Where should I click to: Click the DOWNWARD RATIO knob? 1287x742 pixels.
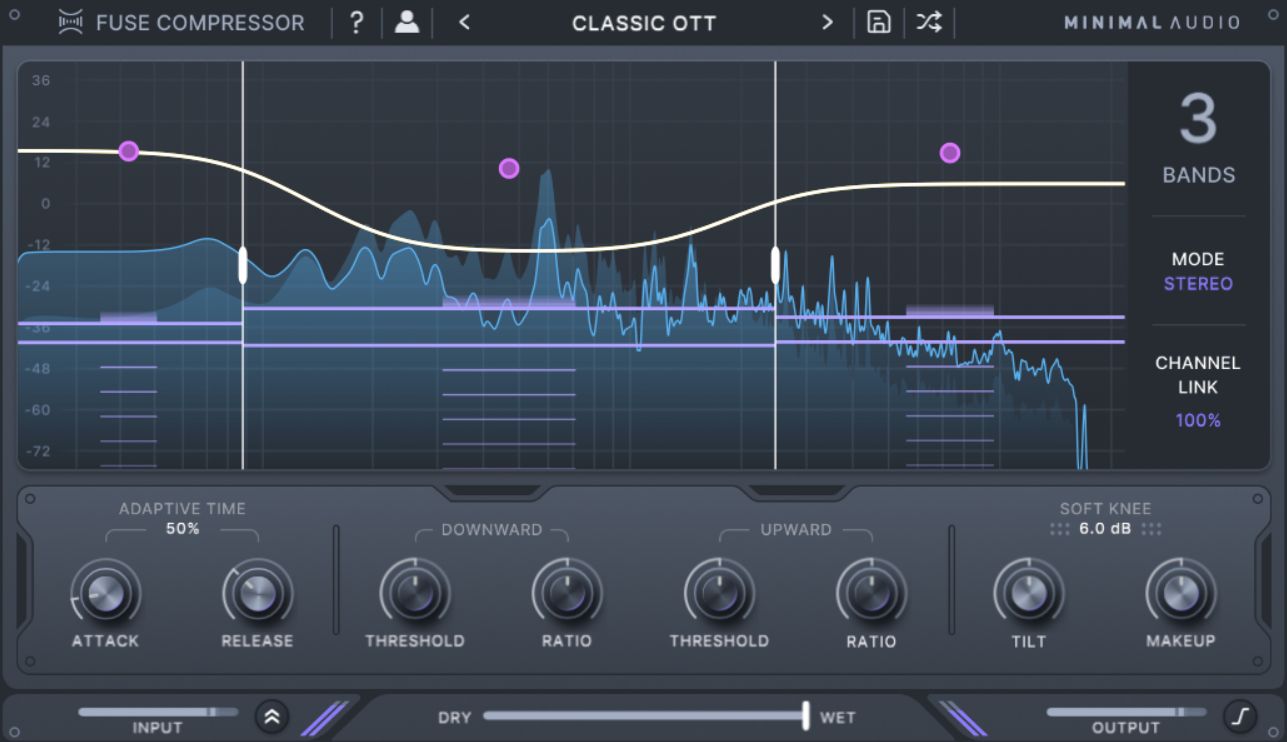(566, 594)
